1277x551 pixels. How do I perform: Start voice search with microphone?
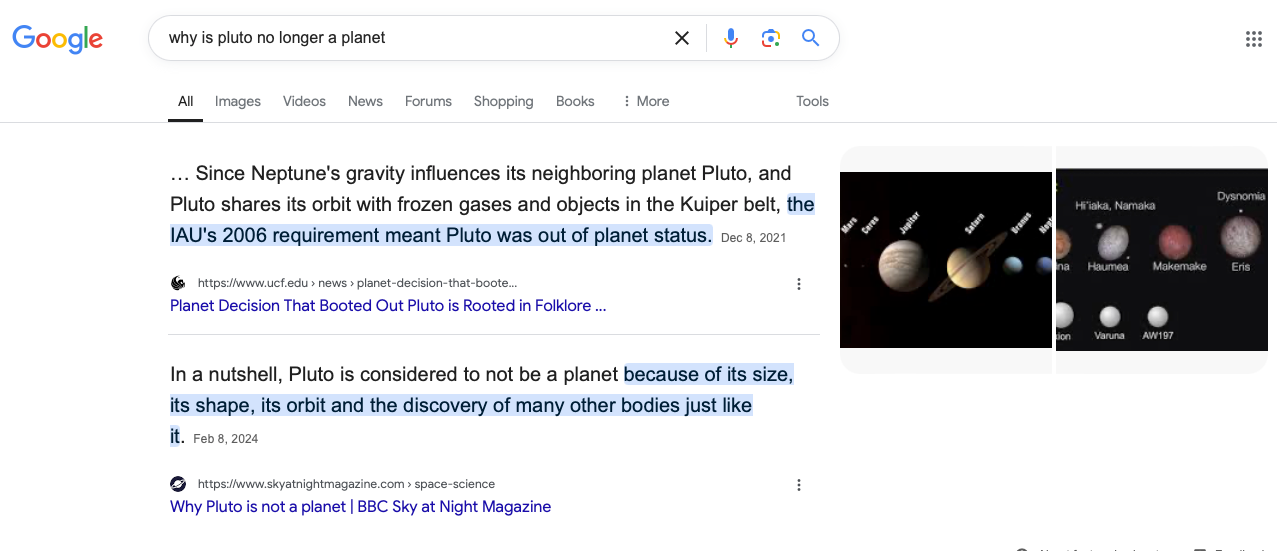tap(731, 38)
